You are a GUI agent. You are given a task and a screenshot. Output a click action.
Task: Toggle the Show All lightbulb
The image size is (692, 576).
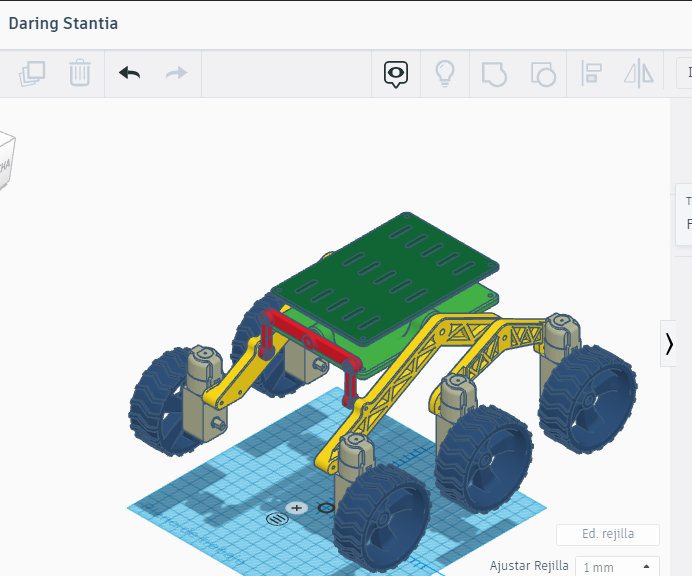coord(445,73)
